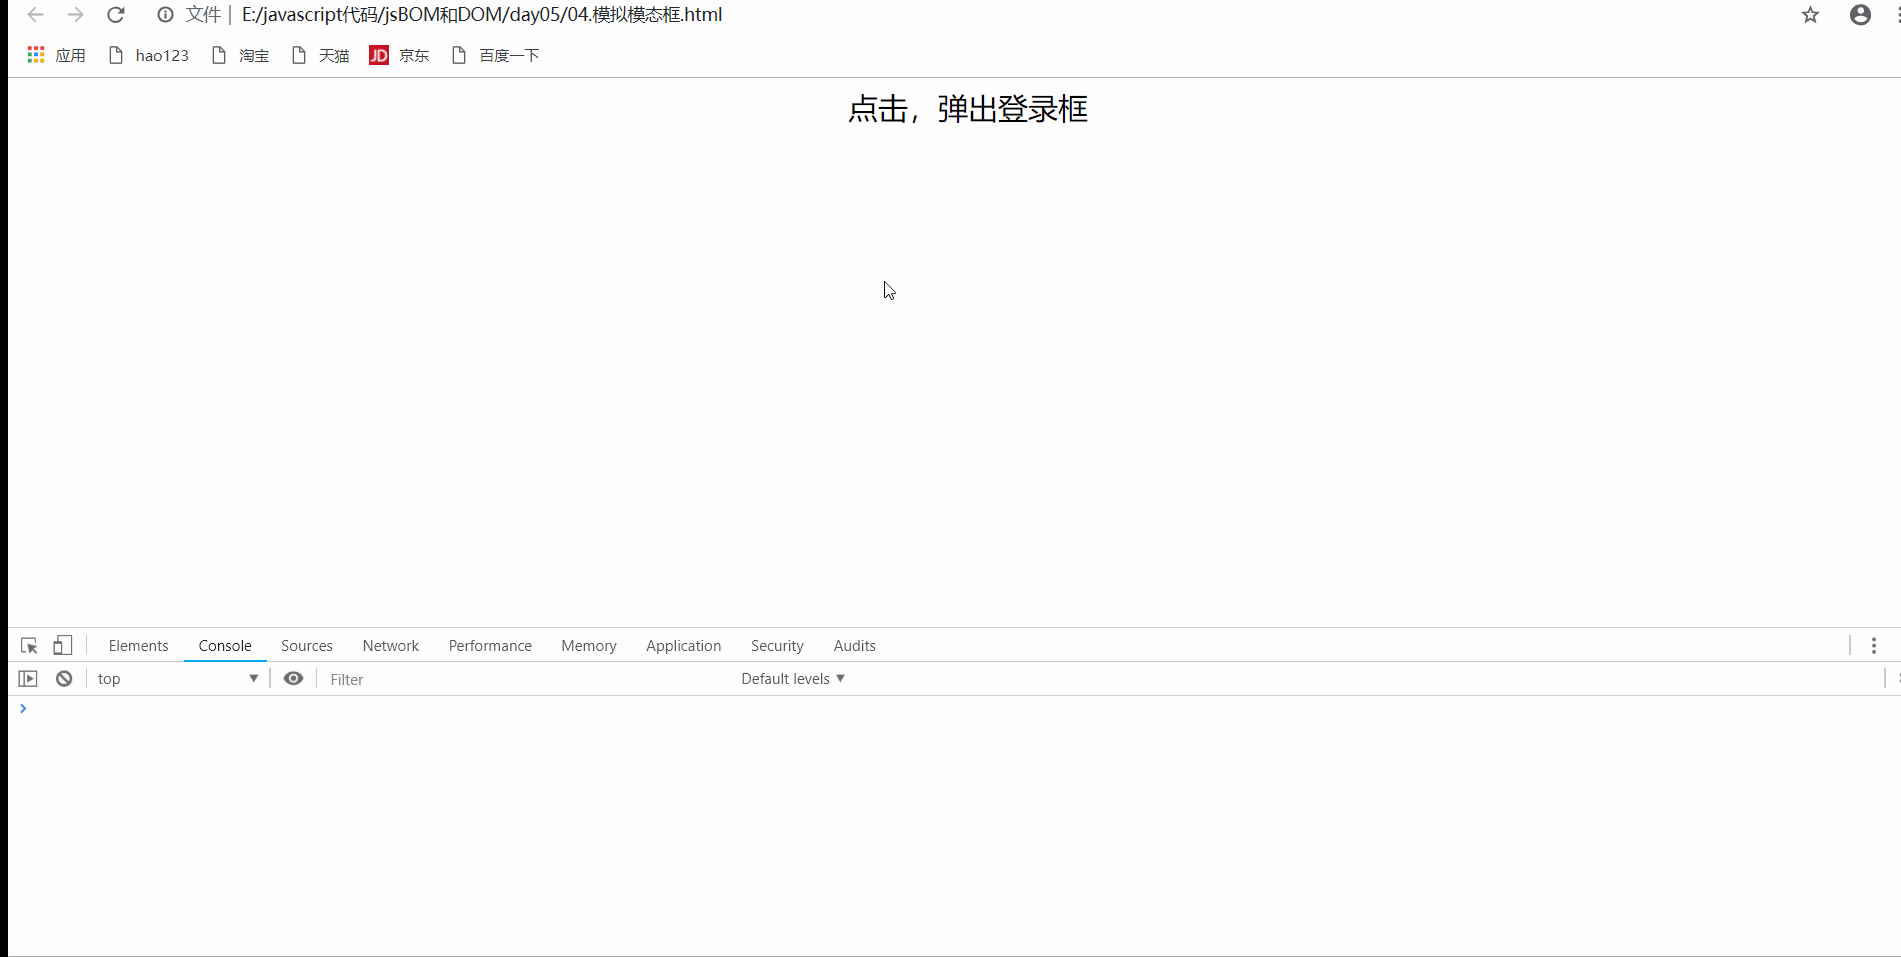This screenshot has height=957, width=1901.
Task: Click the 点击，弹出登录框 text to open login box
Action: click(966, 109)
